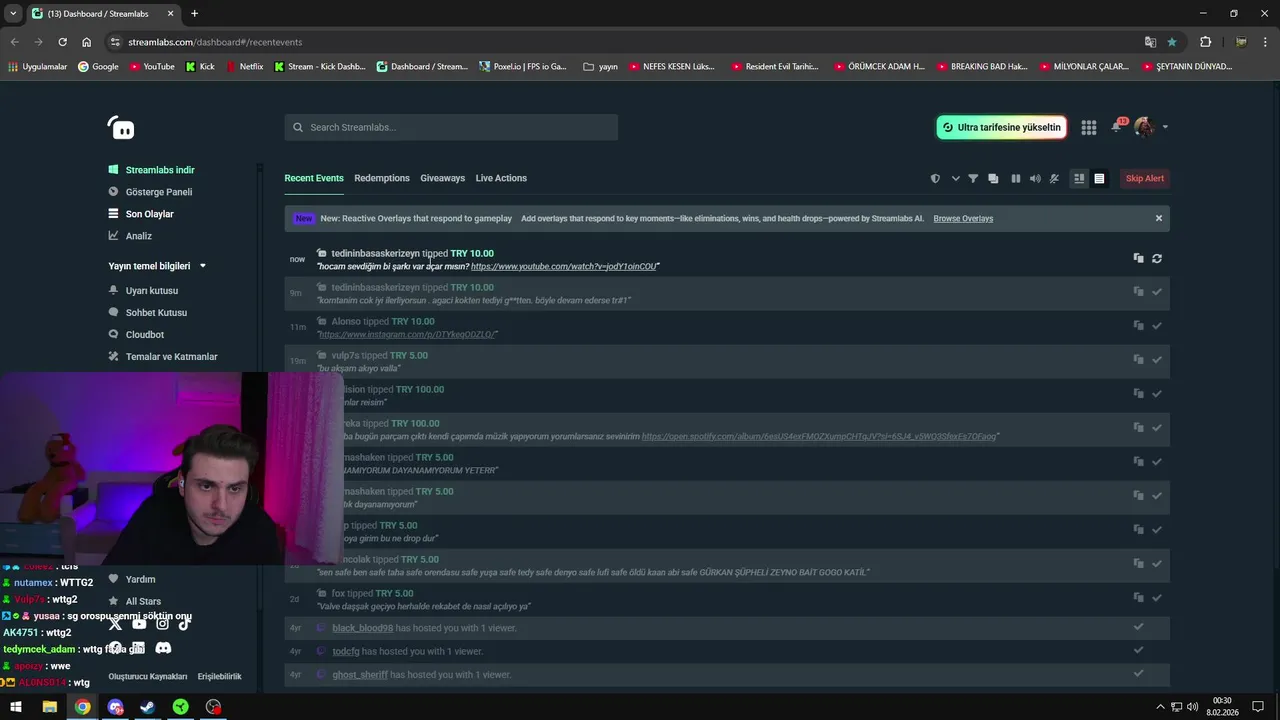Click the bookmark star in the address bar
Screen dimensions: 1280x720
1172,42
